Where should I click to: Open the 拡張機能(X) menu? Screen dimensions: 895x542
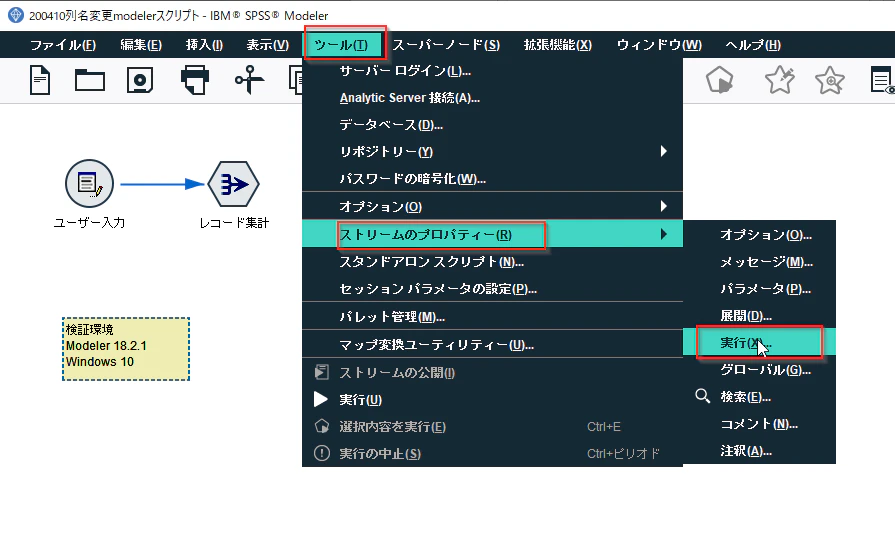point(558,45)
